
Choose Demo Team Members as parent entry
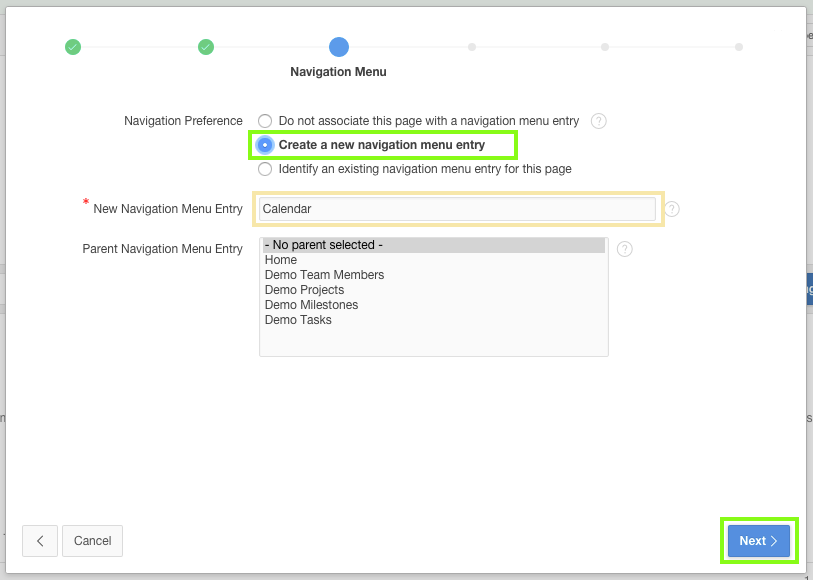tap(324, 275)
